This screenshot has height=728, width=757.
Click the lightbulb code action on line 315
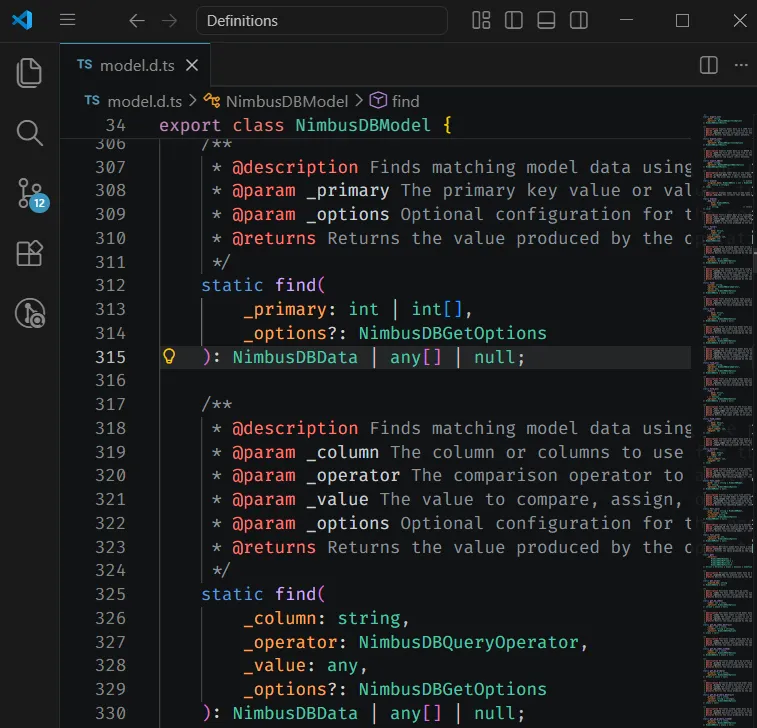169,356
